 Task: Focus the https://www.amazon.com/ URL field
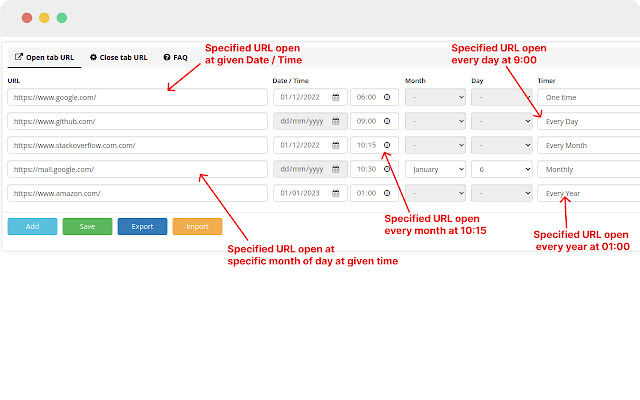(x=138, y=193)
